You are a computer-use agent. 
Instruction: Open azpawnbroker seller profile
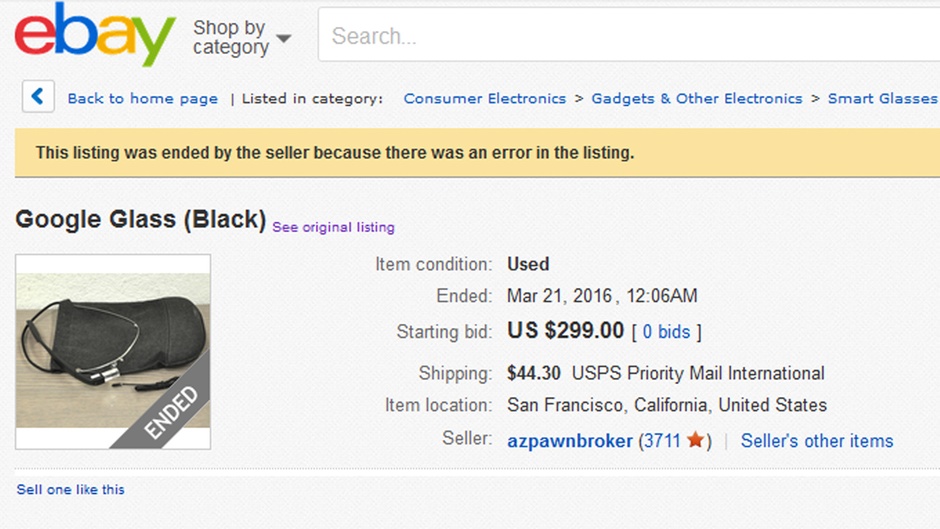(570, 441)
